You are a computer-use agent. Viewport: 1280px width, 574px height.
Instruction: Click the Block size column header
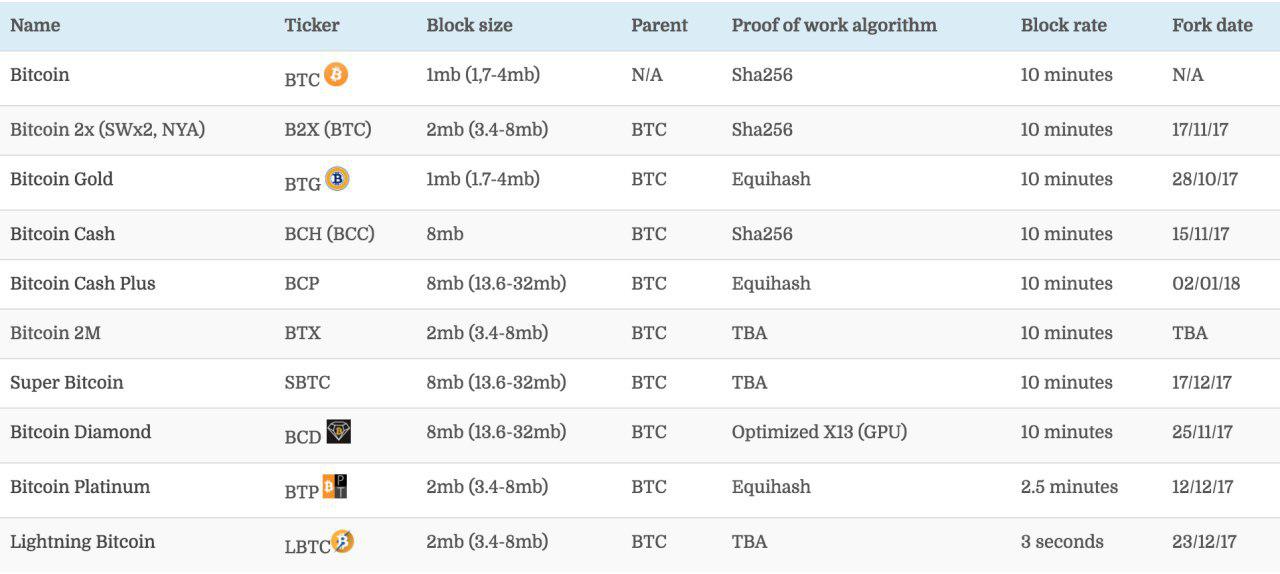[x=469, y=26]
